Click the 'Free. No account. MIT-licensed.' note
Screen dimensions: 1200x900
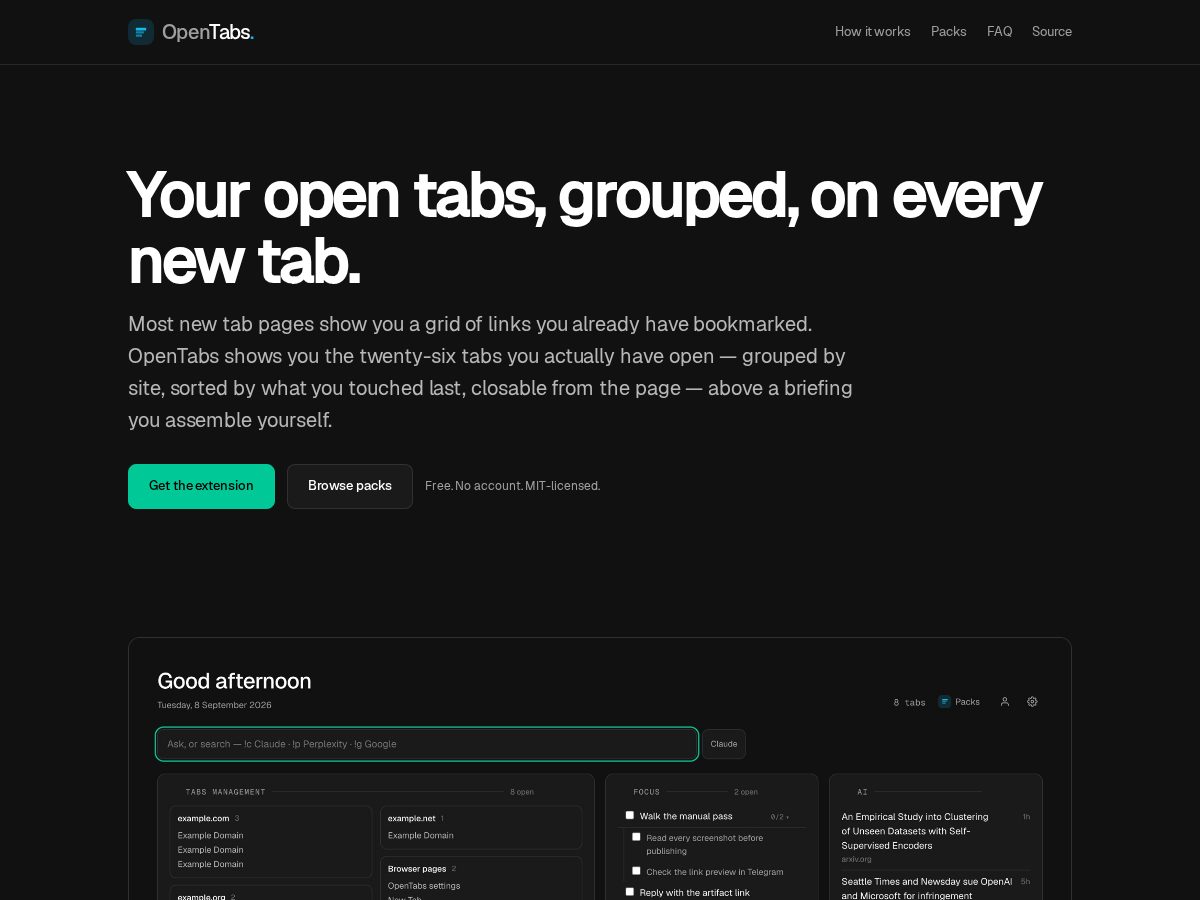[513, 486]
